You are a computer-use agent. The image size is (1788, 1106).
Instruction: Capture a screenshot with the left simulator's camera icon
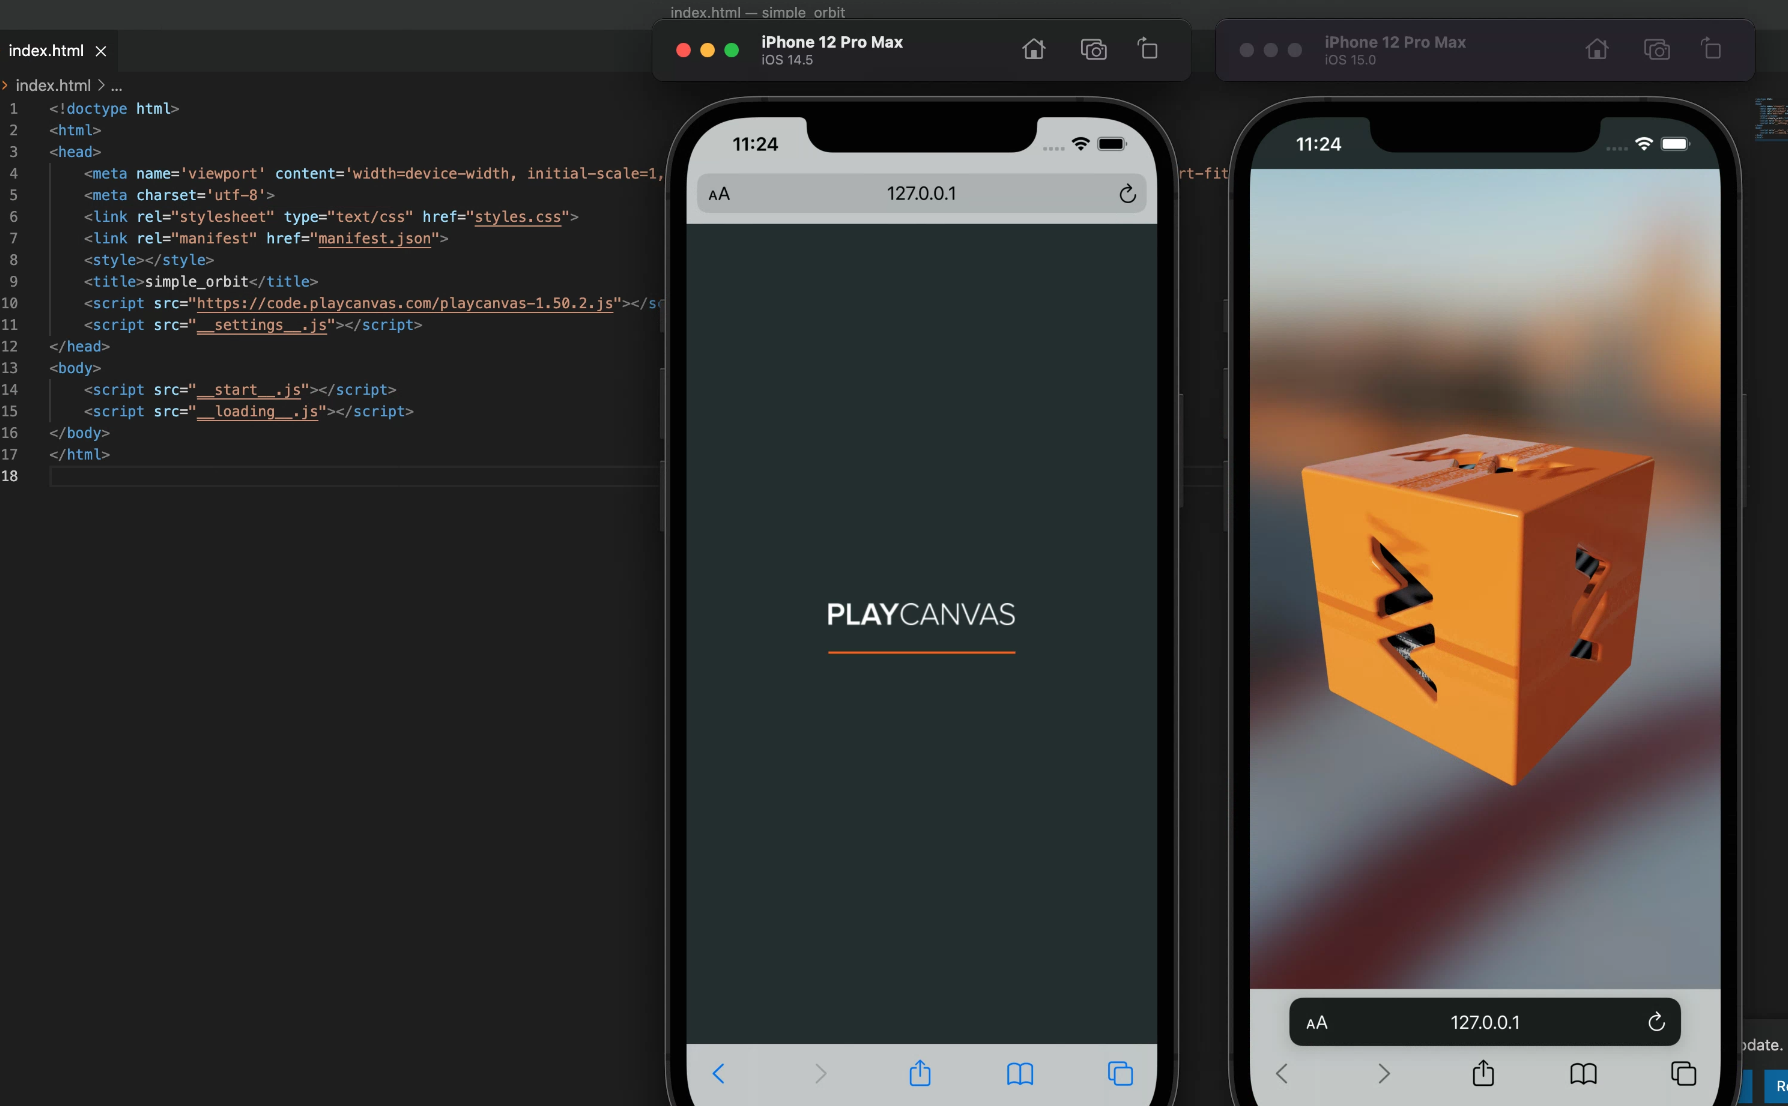(1093, 49)
